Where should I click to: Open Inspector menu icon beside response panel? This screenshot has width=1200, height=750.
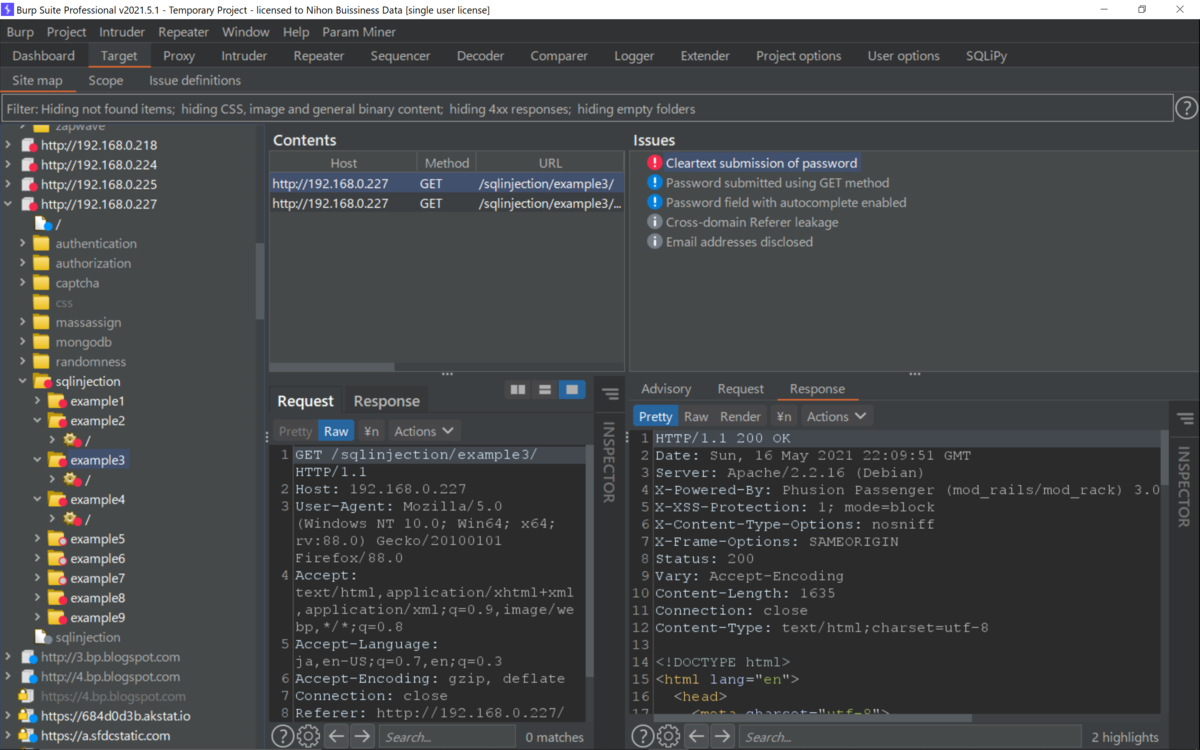[x=1185, y=419]
